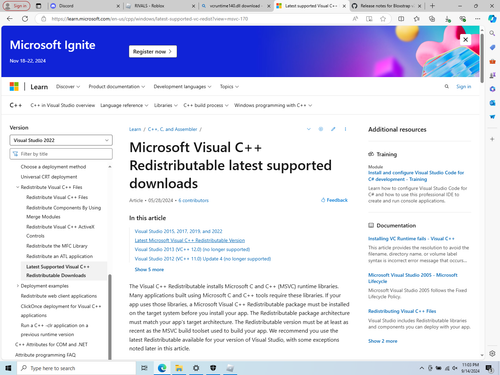Expand the breadcrumb chevron dropdown

(x=309, y=129)
